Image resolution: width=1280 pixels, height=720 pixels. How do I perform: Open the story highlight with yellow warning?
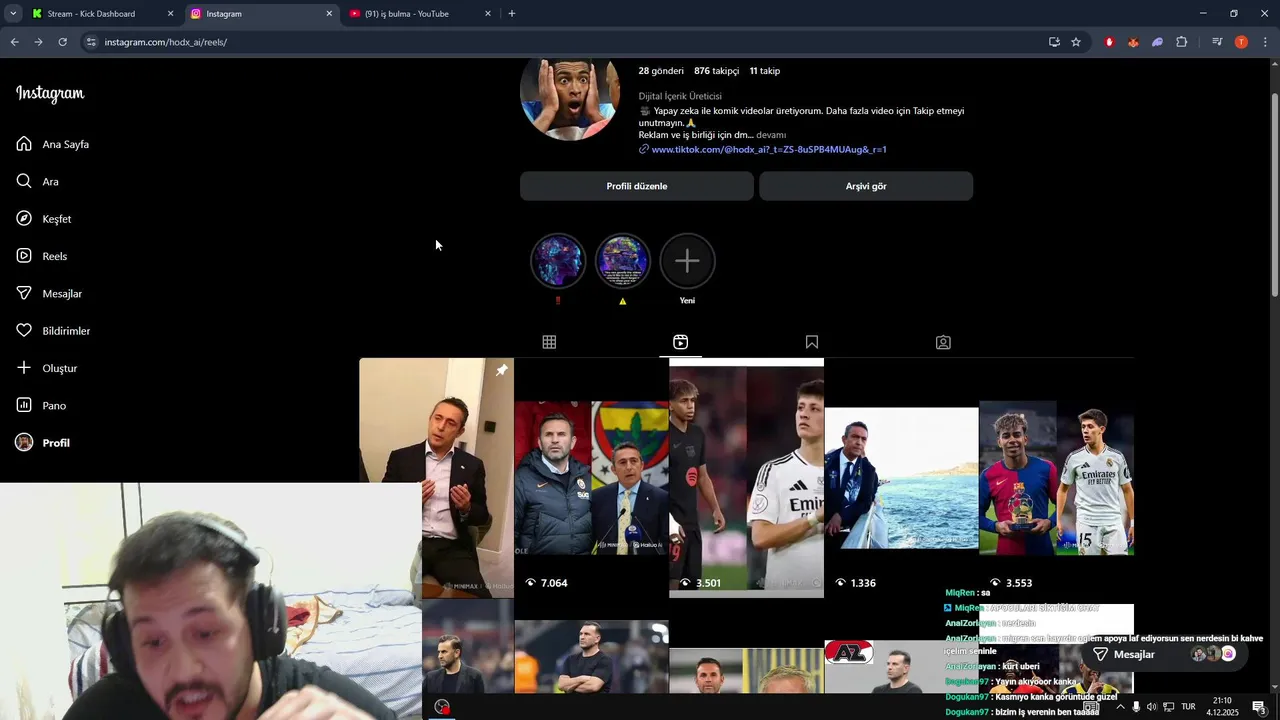[623, 261]
